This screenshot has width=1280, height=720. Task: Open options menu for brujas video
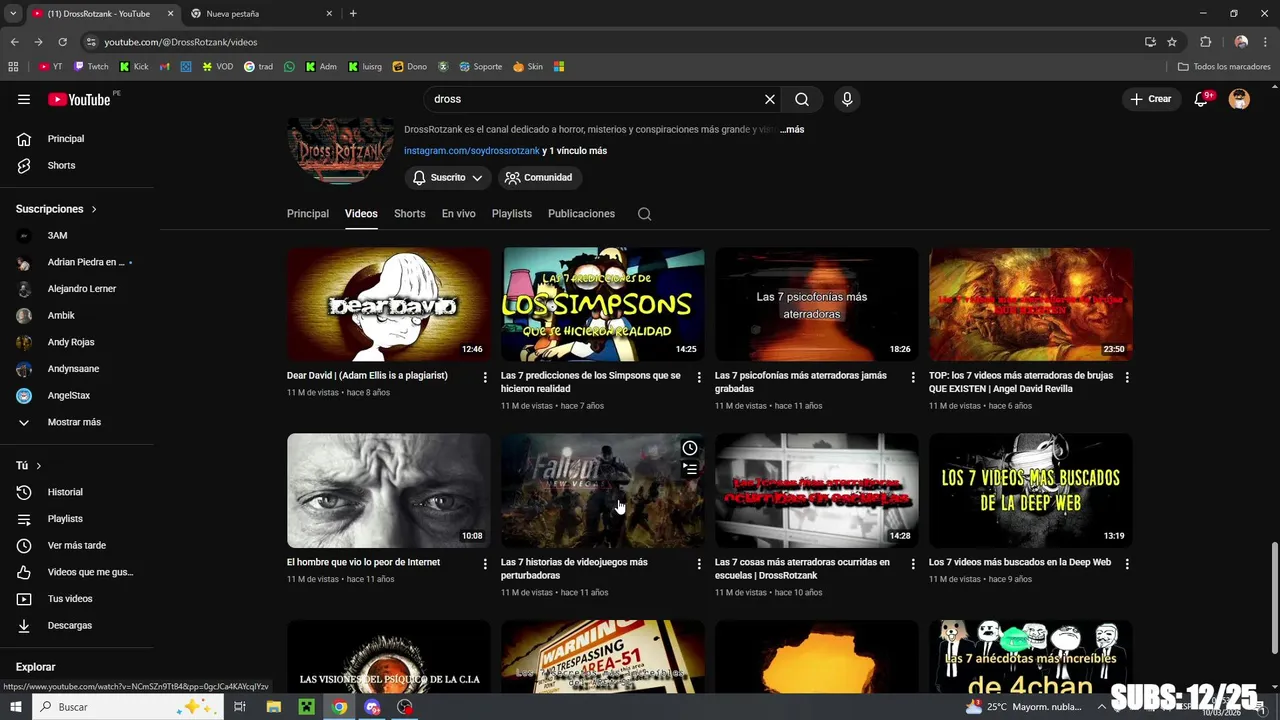1127,377
